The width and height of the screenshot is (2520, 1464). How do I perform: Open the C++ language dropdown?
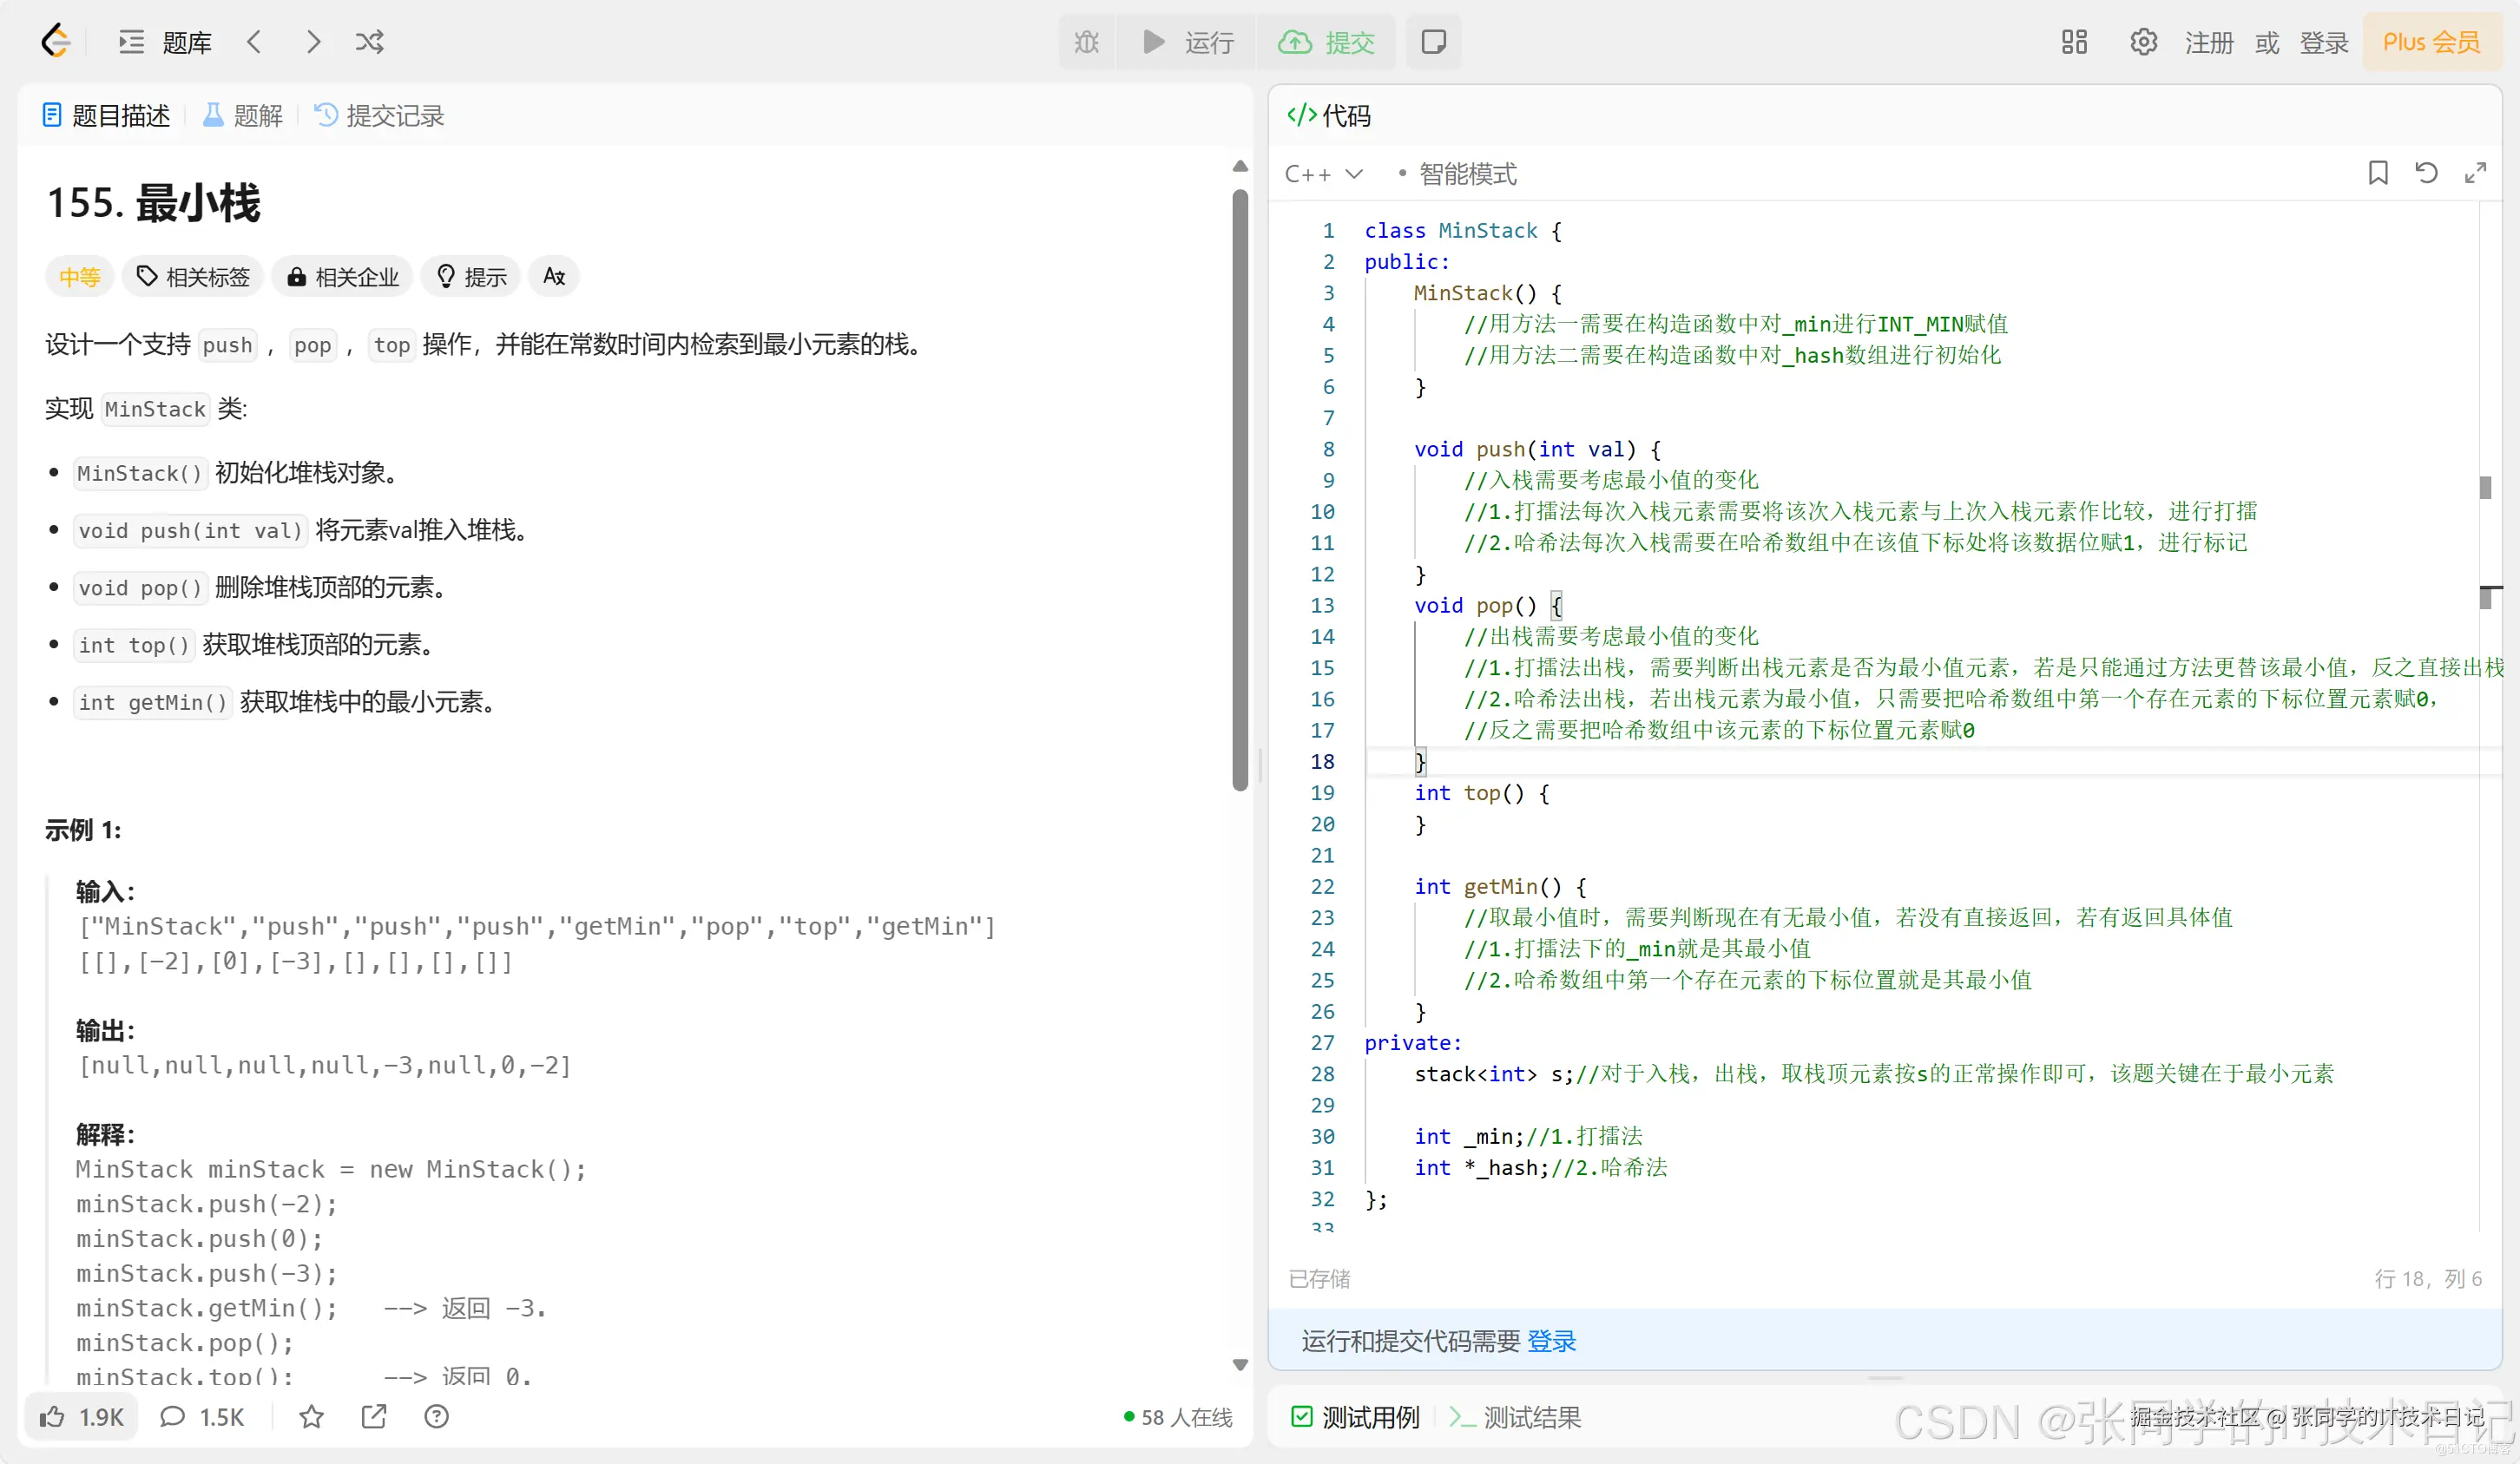(x=1323, y=174)
